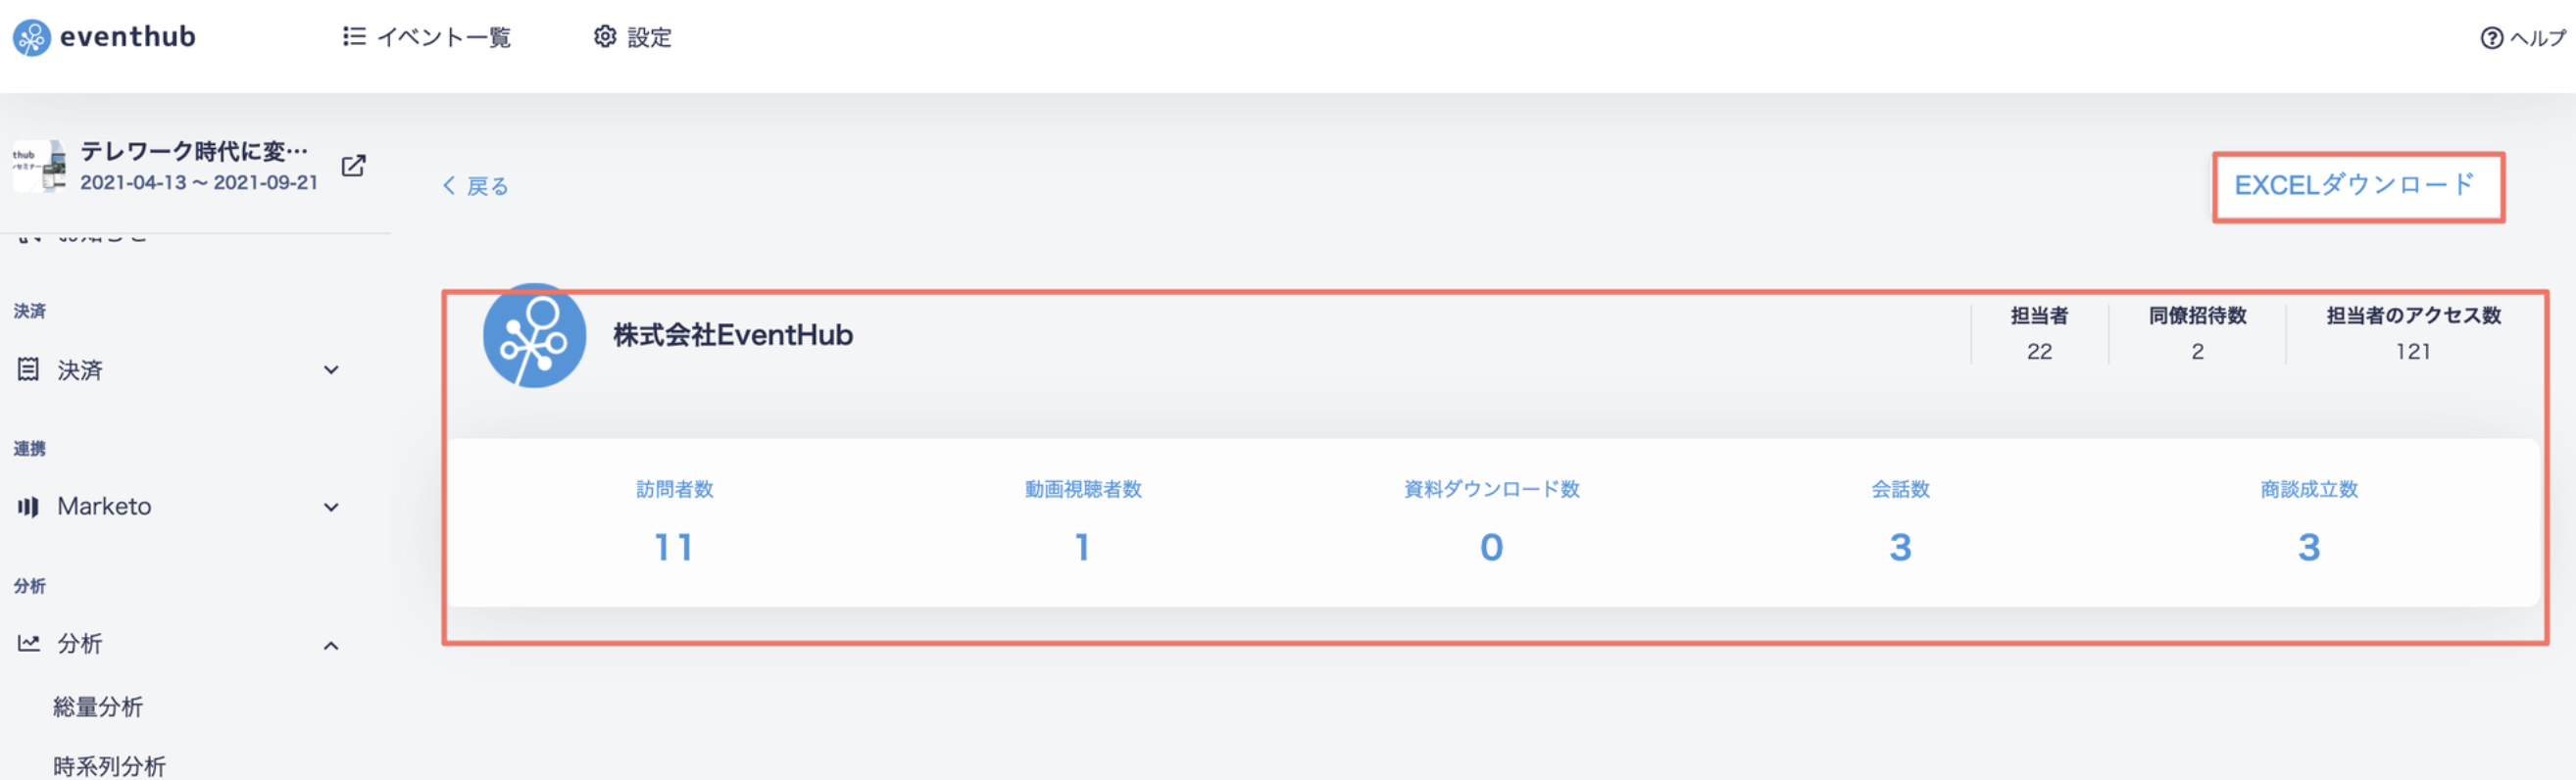
Task: Open the event list icon in header
Action: pyautogui.click(x=354, y=37)
